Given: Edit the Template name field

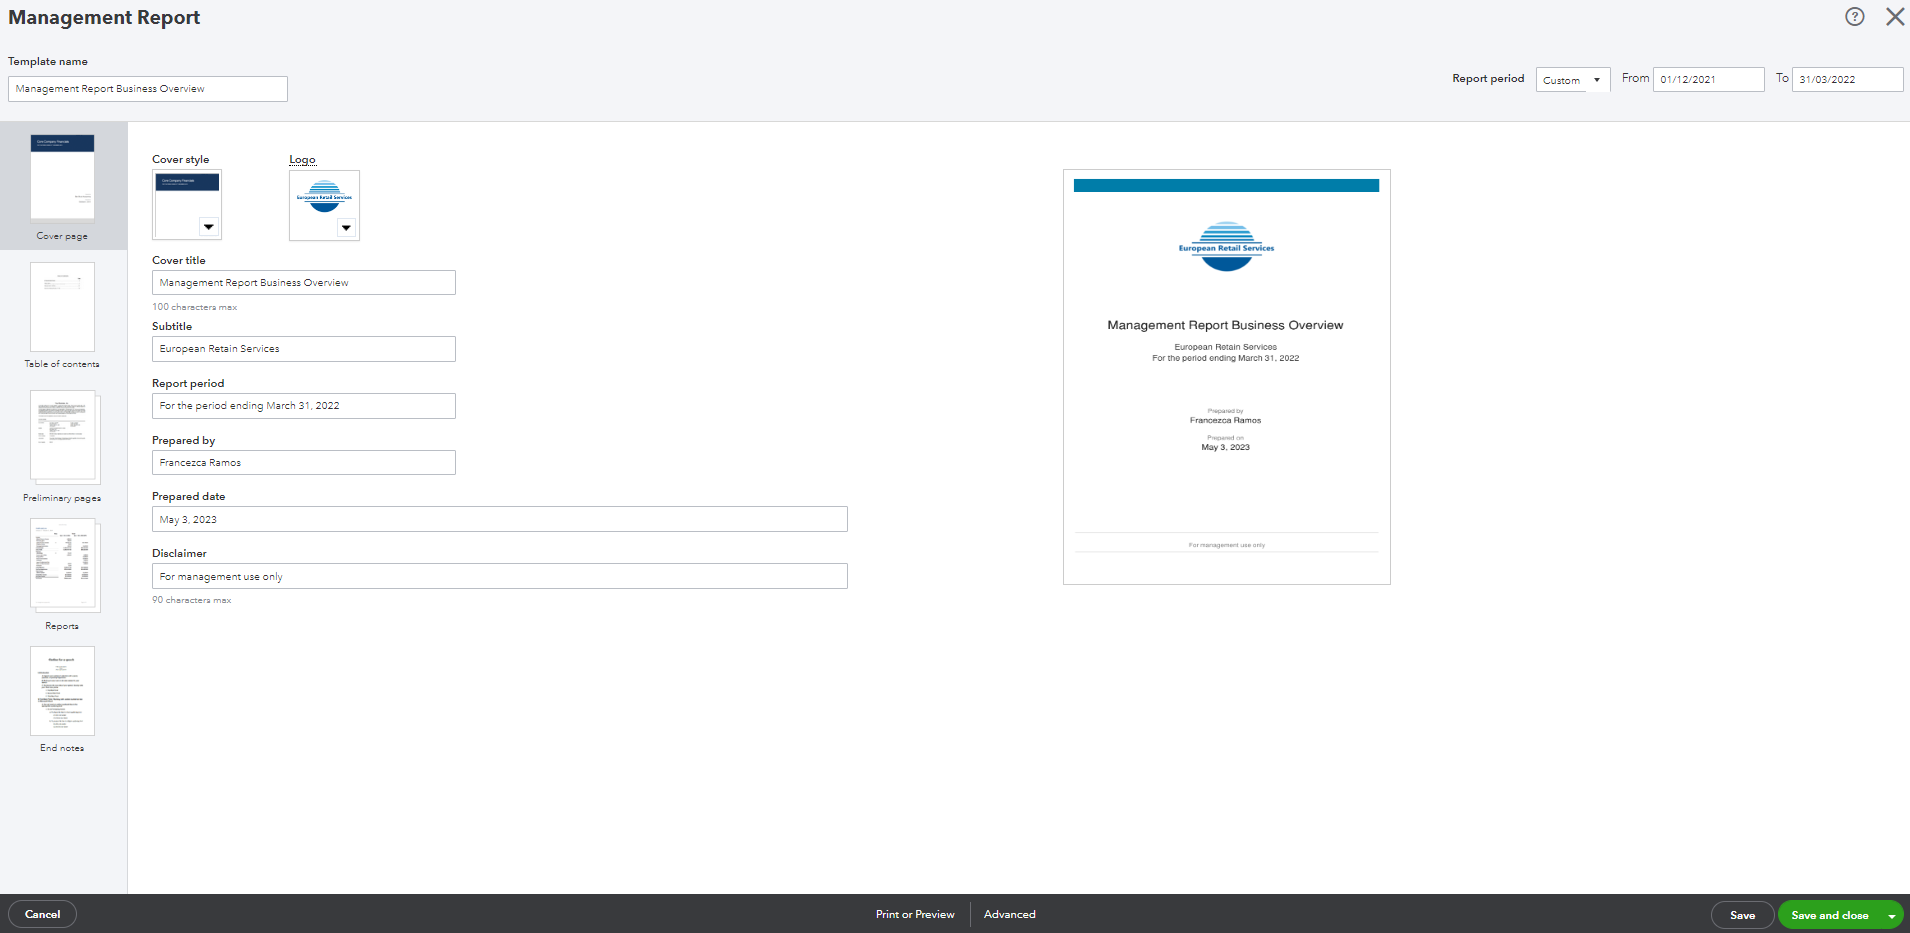Looking at the screenshot, I should (x=148, y=89).
